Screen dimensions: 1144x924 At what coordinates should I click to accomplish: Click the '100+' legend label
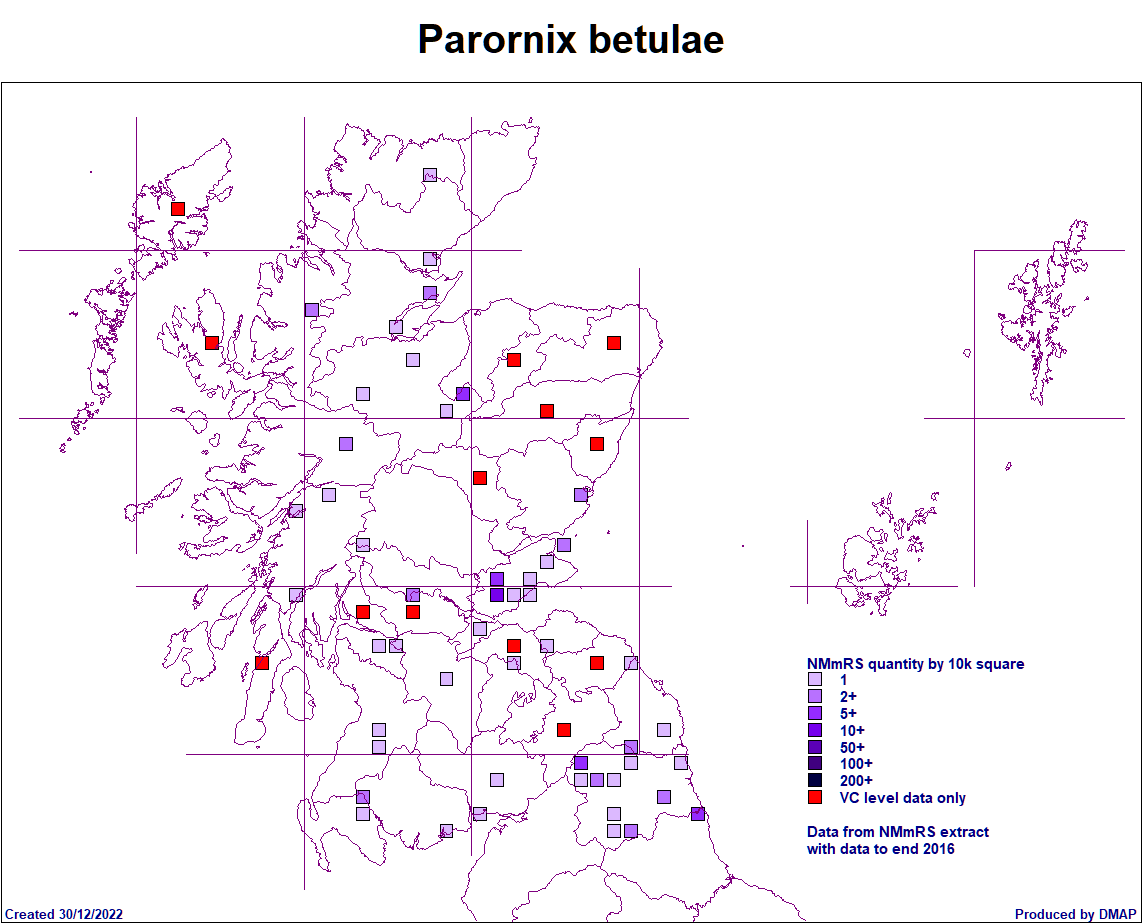(x=856, y=764)
